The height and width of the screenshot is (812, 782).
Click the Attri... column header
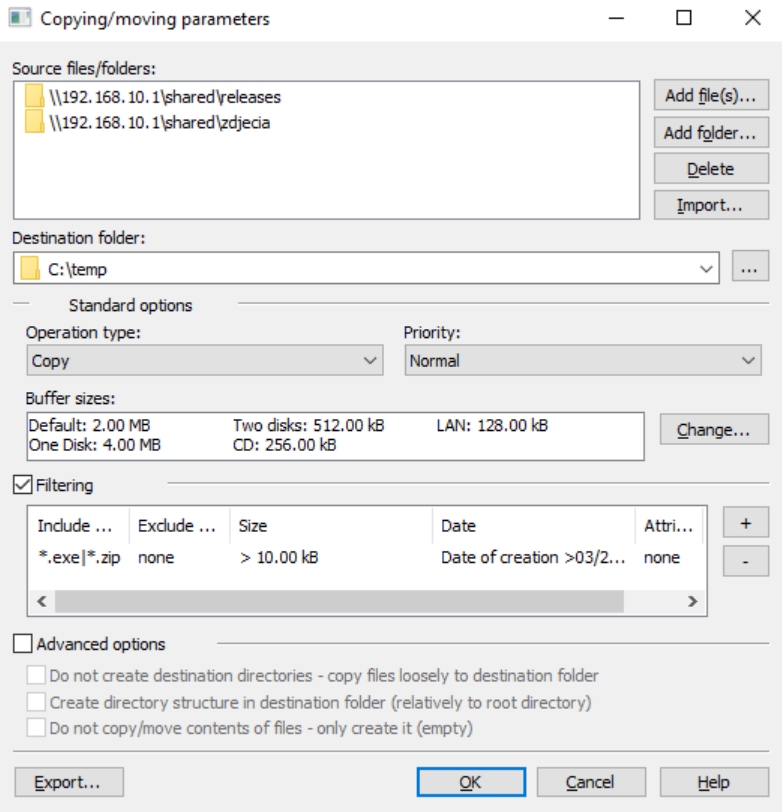click(669, 526)
